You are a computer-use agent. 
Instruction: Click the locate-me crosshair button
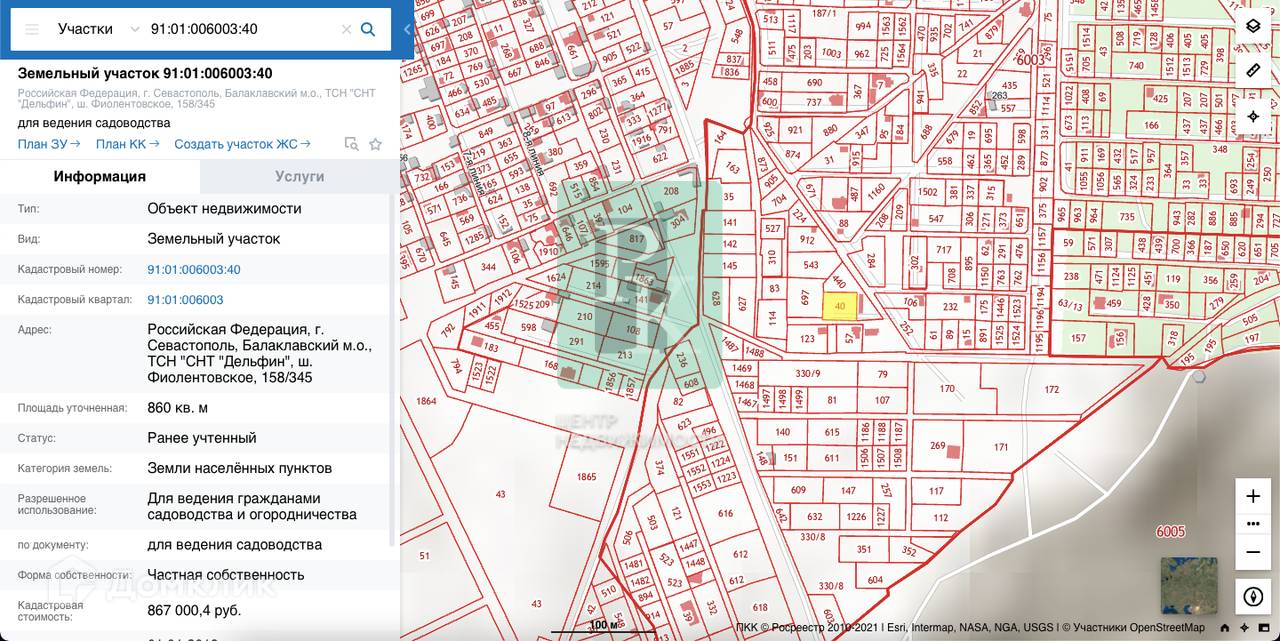1253,116
